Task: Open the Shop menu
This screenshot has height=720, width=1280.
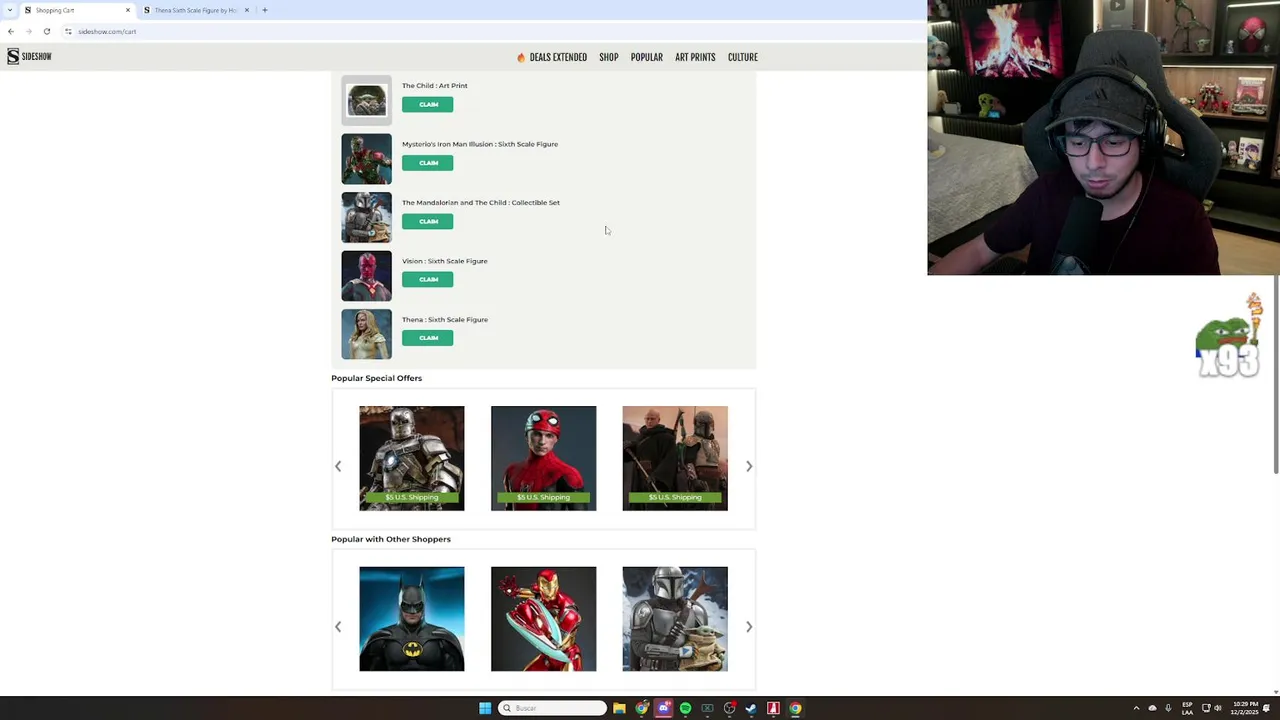Action: click(609, 57)
